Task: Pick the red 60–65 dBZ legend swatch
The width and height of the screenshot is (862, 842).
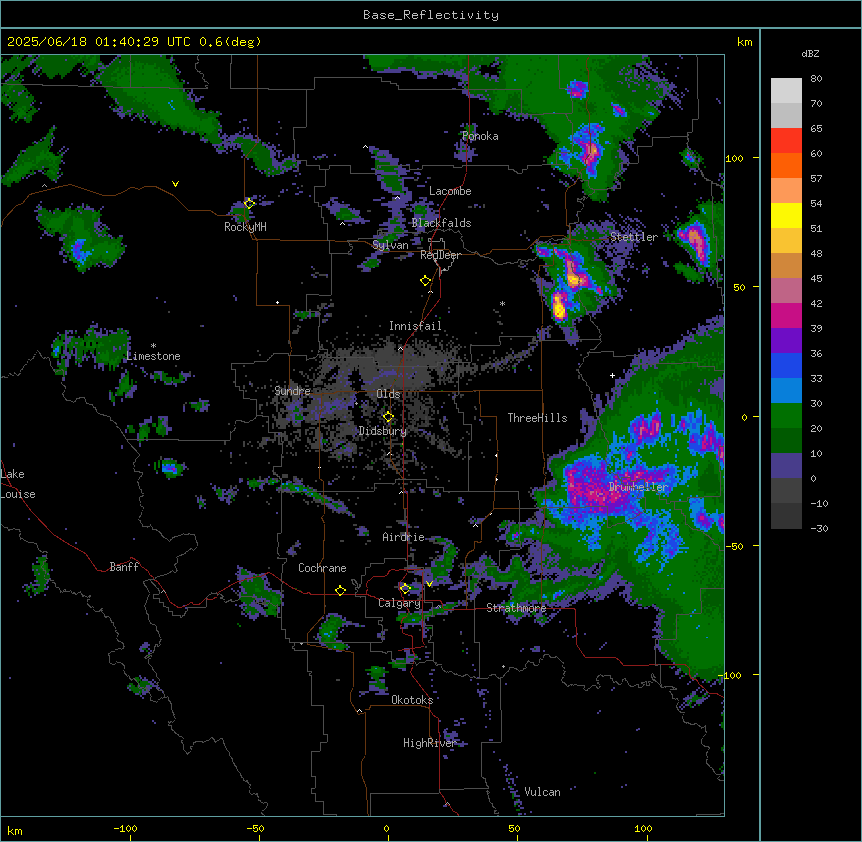Action: coord(786,141)
